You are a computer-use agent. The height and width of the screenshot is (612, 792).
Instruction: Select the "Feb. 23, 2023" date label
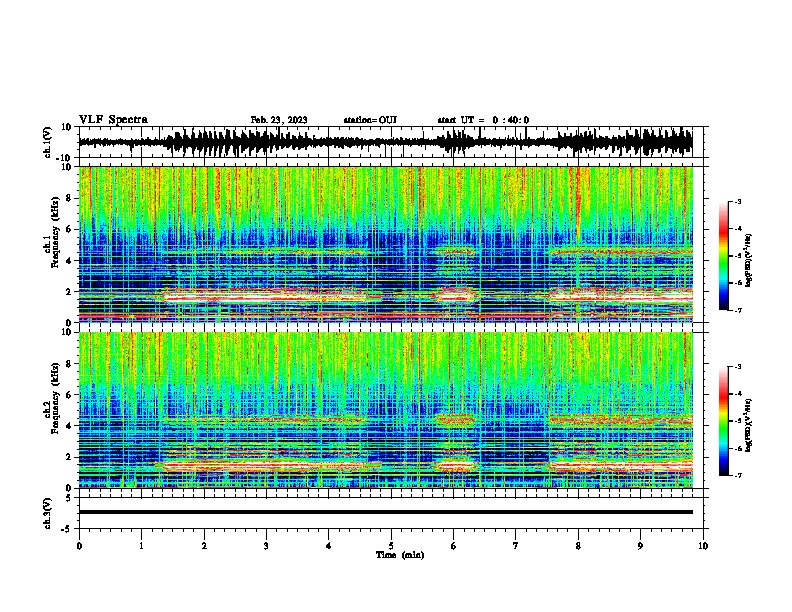[x=279, y=120]
